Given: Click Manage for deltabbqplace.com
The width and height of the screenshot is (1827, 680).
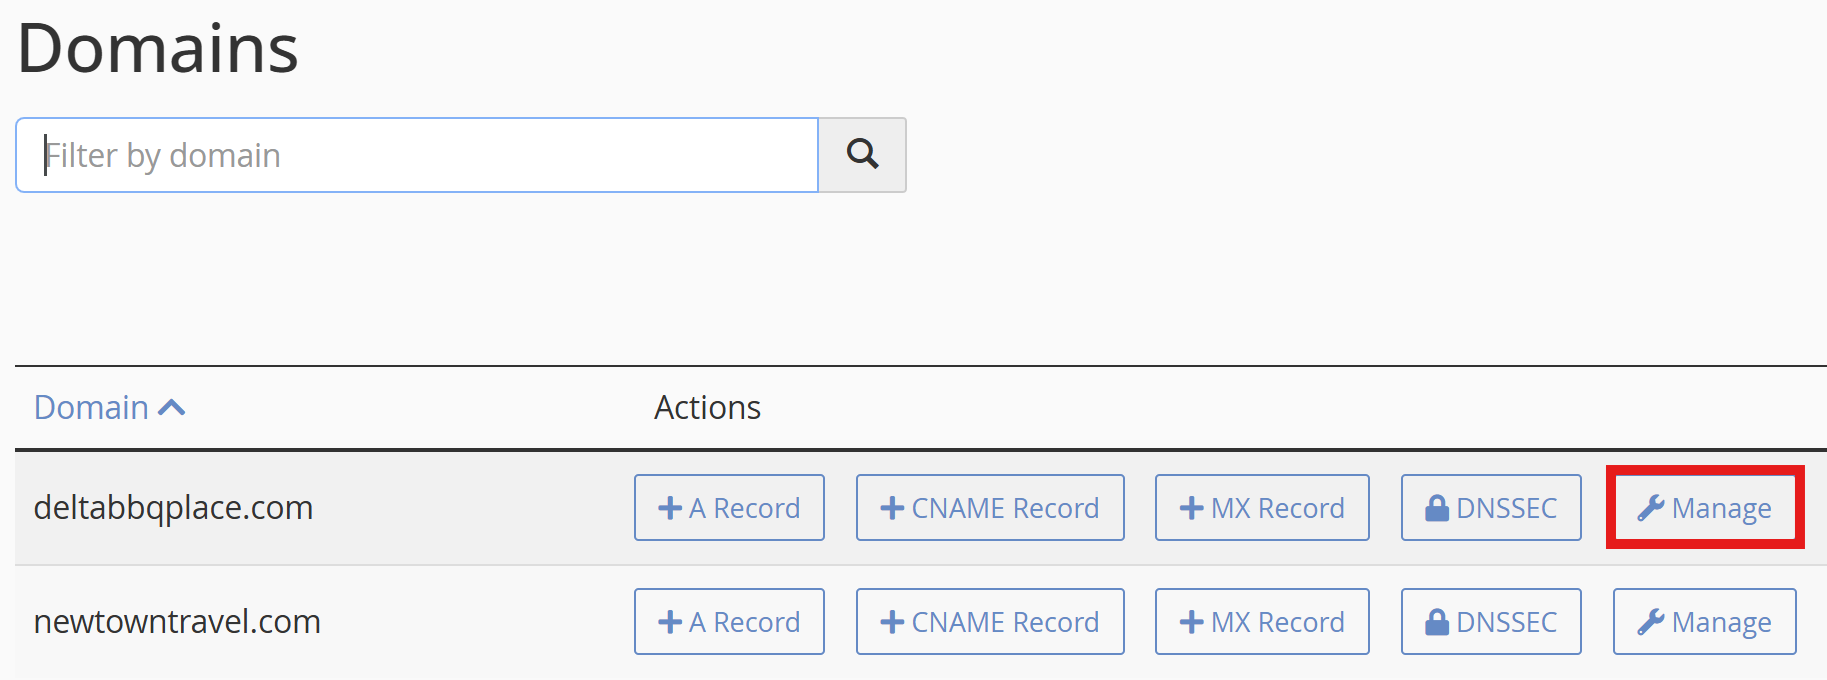Looking at the screenshot, I should tap(1705, 508).
